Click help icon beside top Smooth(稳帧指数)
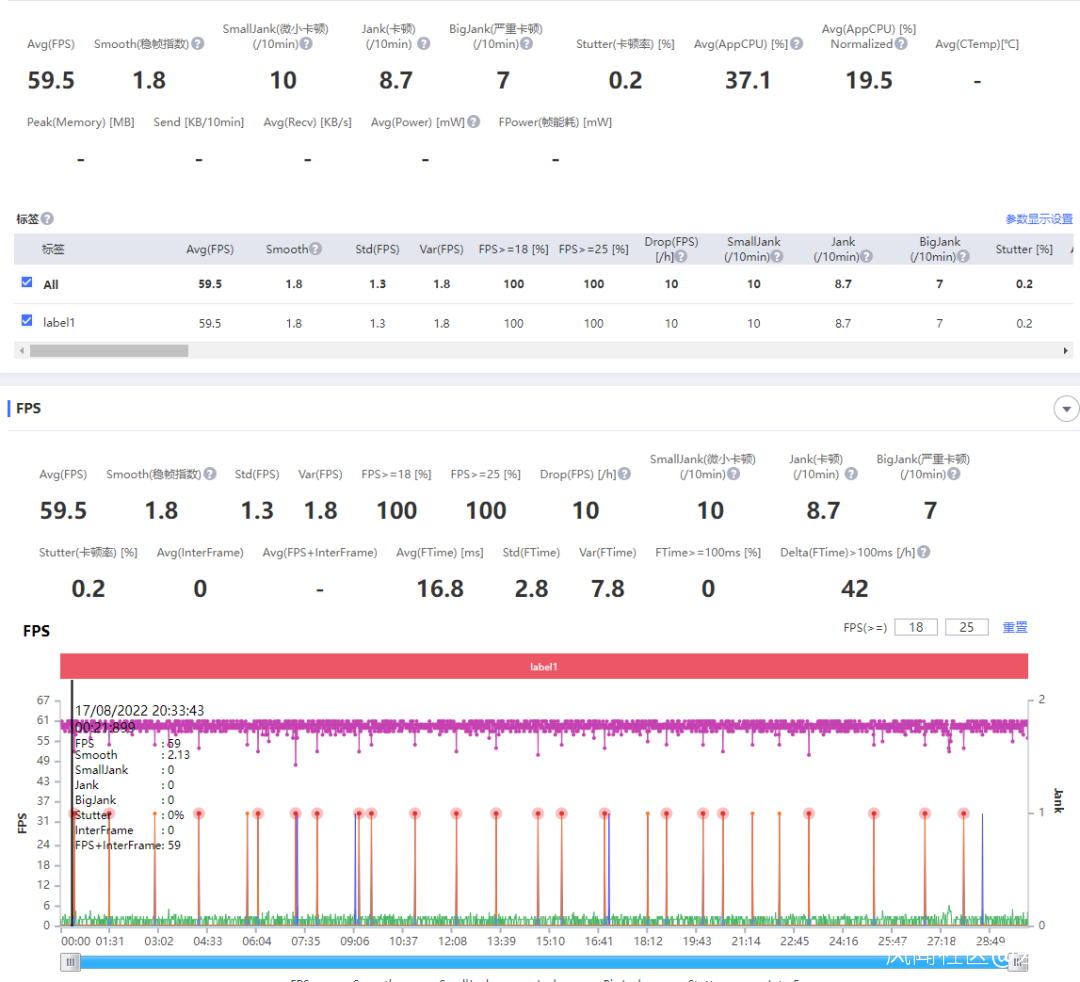Image resolution: width=1080 pixels, height=982 pixels. point(198,44)
